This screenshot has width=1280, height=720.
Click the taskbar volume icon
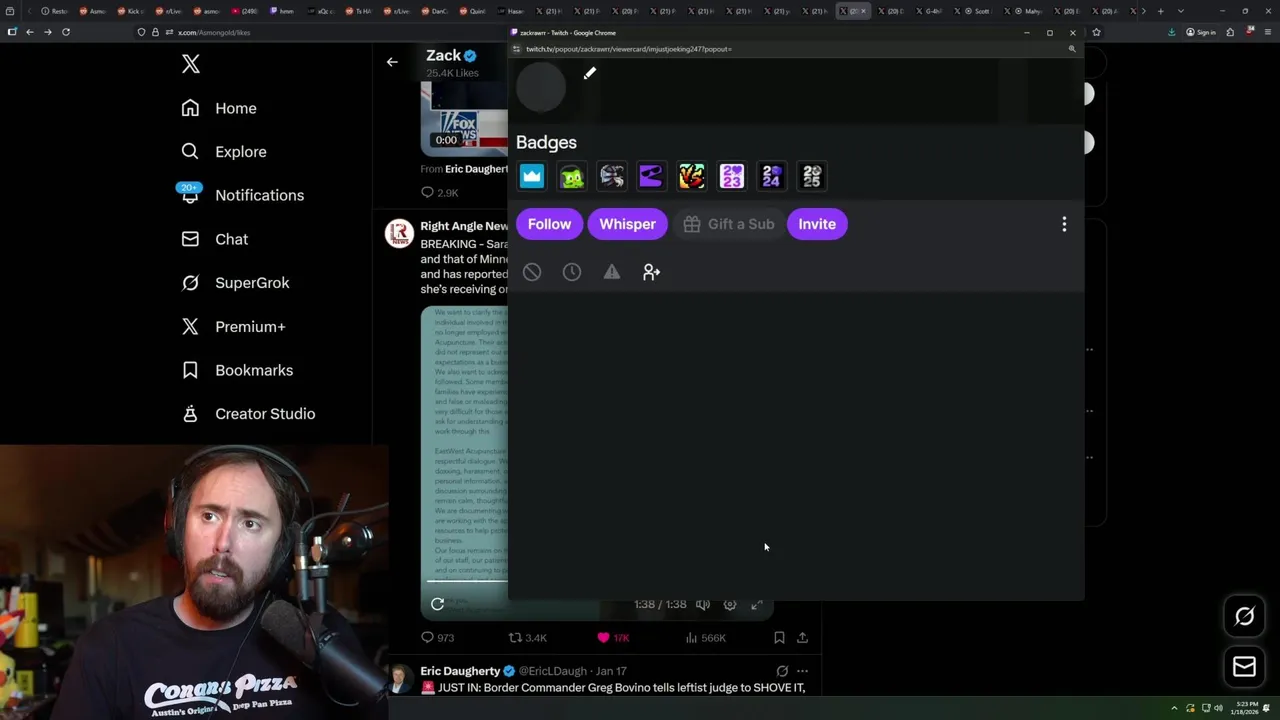(x=1218, y=708)
